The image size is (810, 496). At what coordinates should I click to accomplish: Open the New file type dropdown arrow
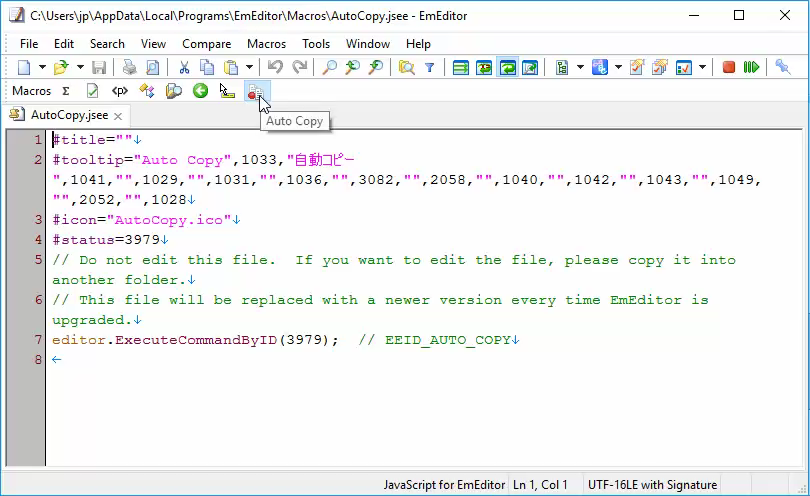(x=42, y=67)
